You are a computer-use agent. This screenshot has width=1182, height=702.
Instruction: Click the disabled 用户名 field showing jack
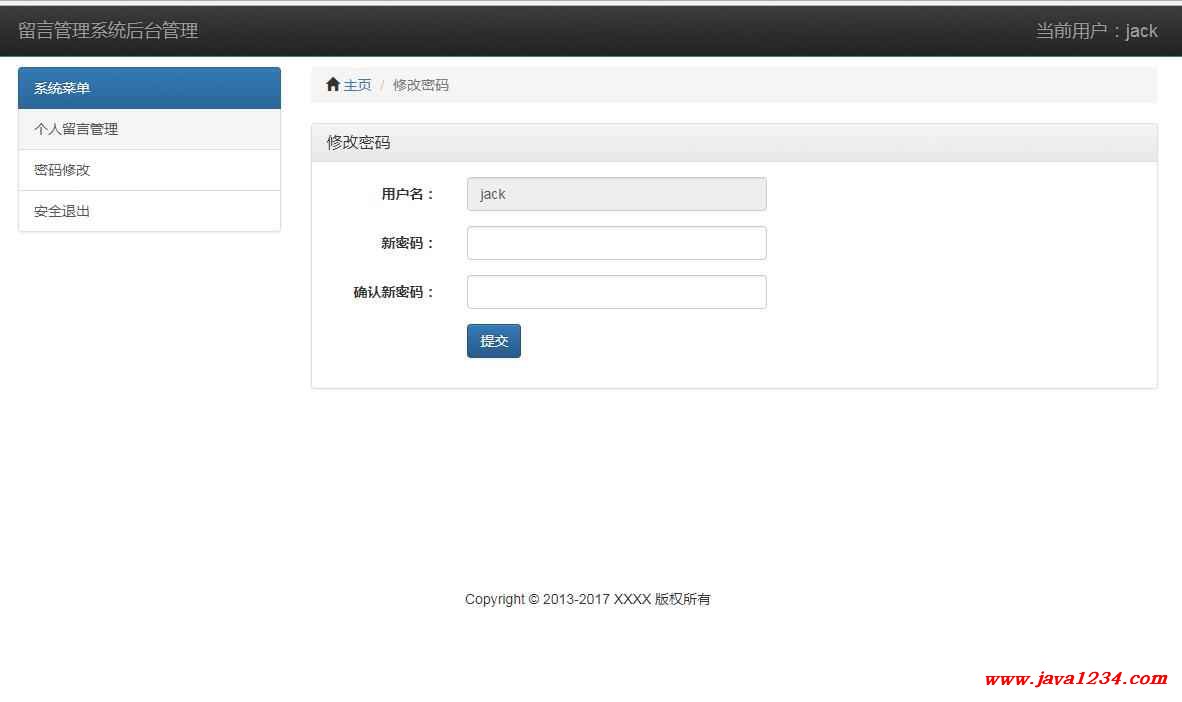[x=616, y=194]
